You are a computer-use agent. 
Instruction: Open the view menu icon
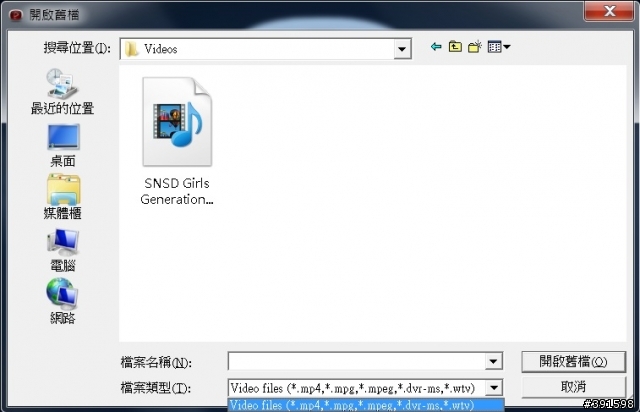(x=499, y=47)
